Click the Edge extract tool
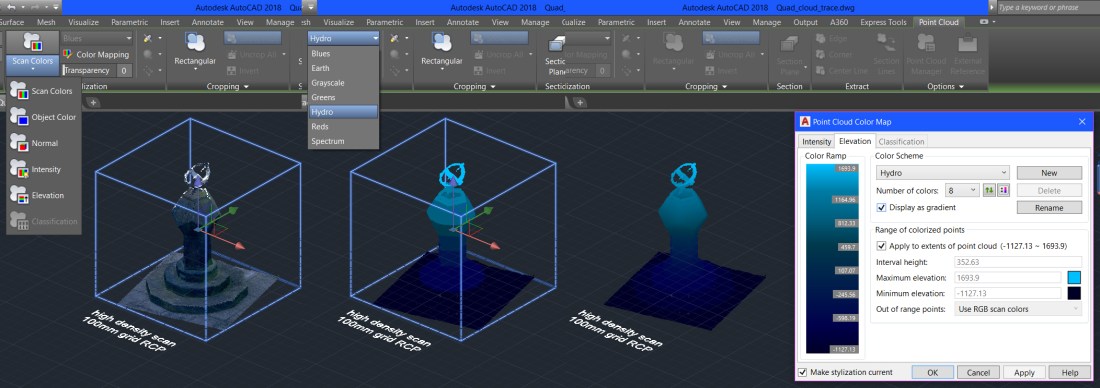This screenshot has width=1100, height=388. tap(832, 39)
